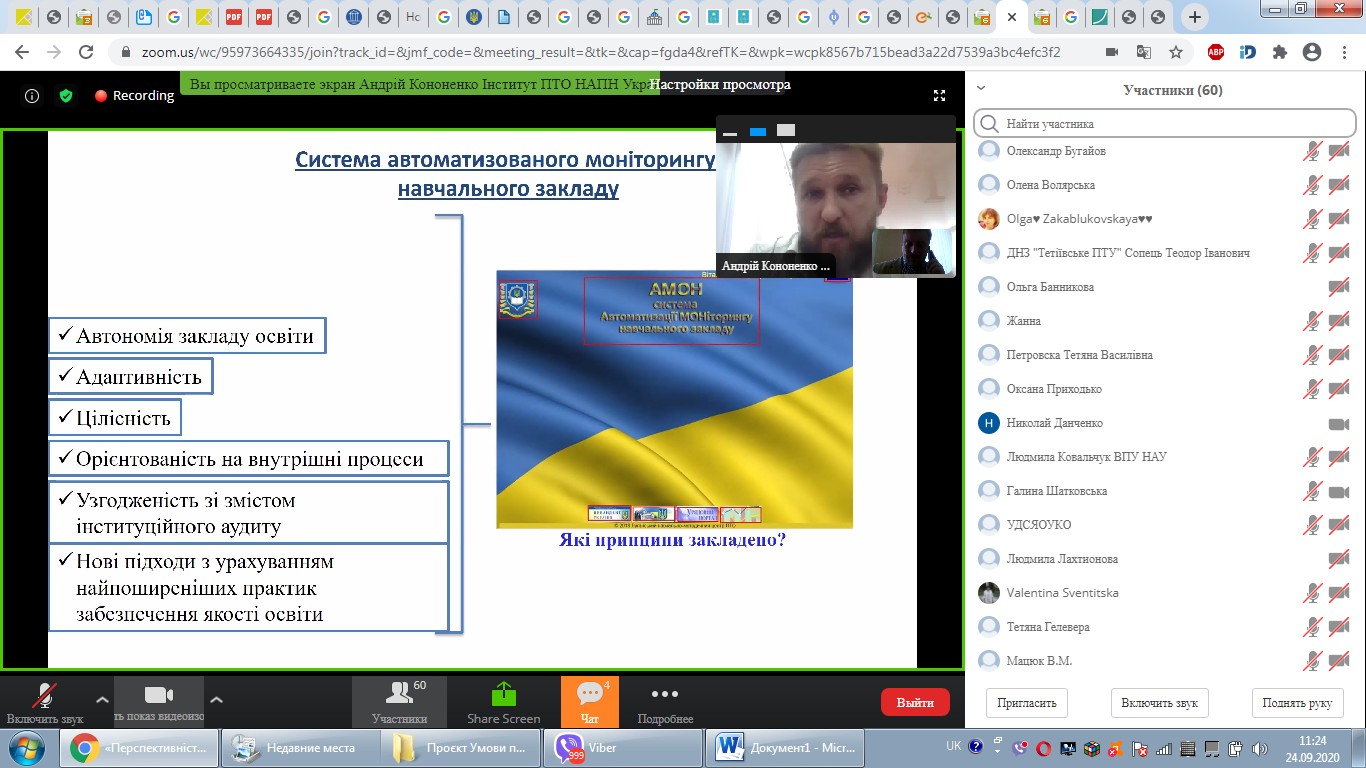This screenshot has height=768, width=1366.
Task: Open a new browser tab
Action: pyautogui.click(x=1194, y=17)
